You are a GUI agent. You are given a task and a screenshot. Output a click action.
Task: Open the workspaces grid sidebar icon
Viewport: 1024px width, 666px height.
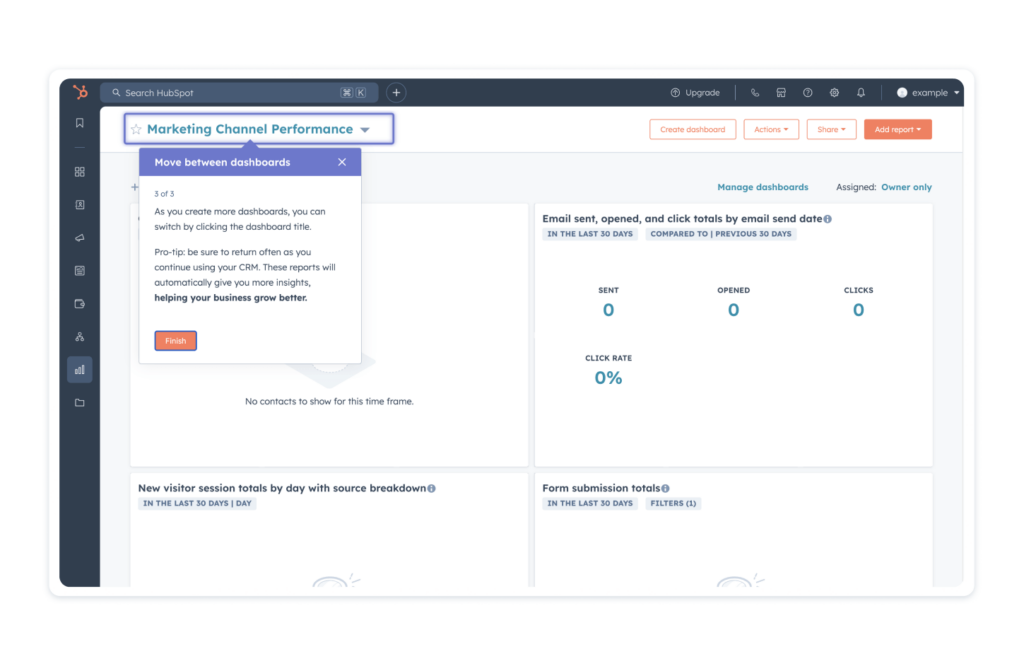(80, 172)
